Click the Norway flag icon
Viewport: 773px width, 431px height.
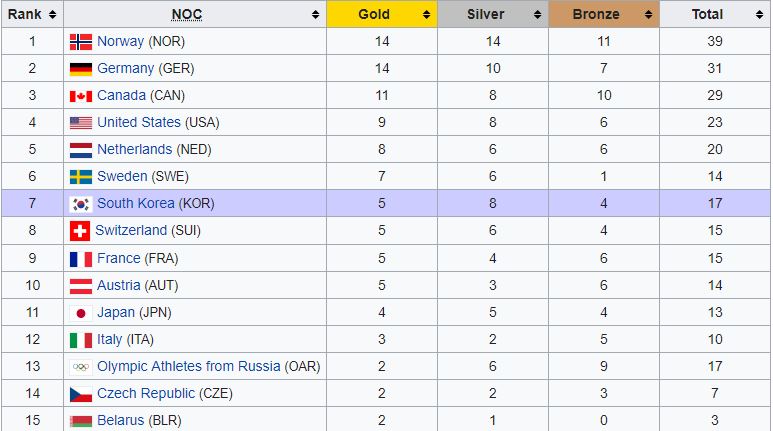tap(81, 41)
